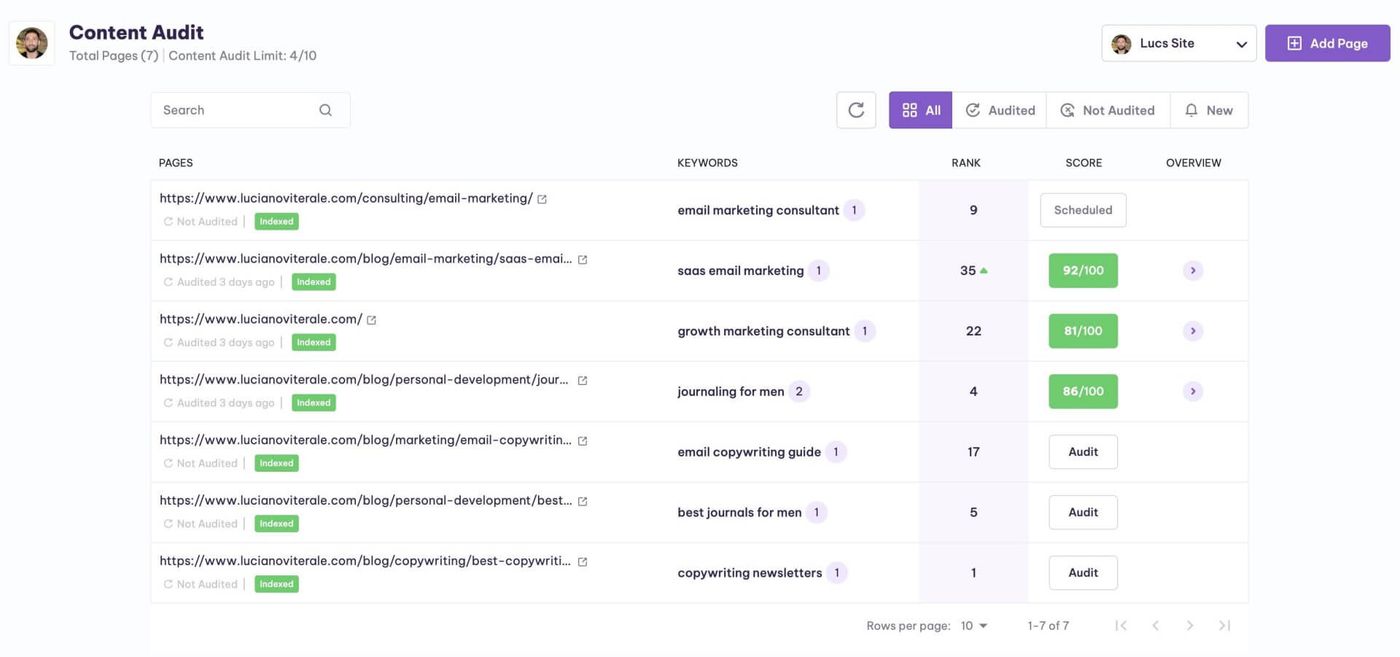Viewport: 1400px width, 657px height.
Task: Click Scheduled button for email marketing consultant
Action: tap(1083, 210)
